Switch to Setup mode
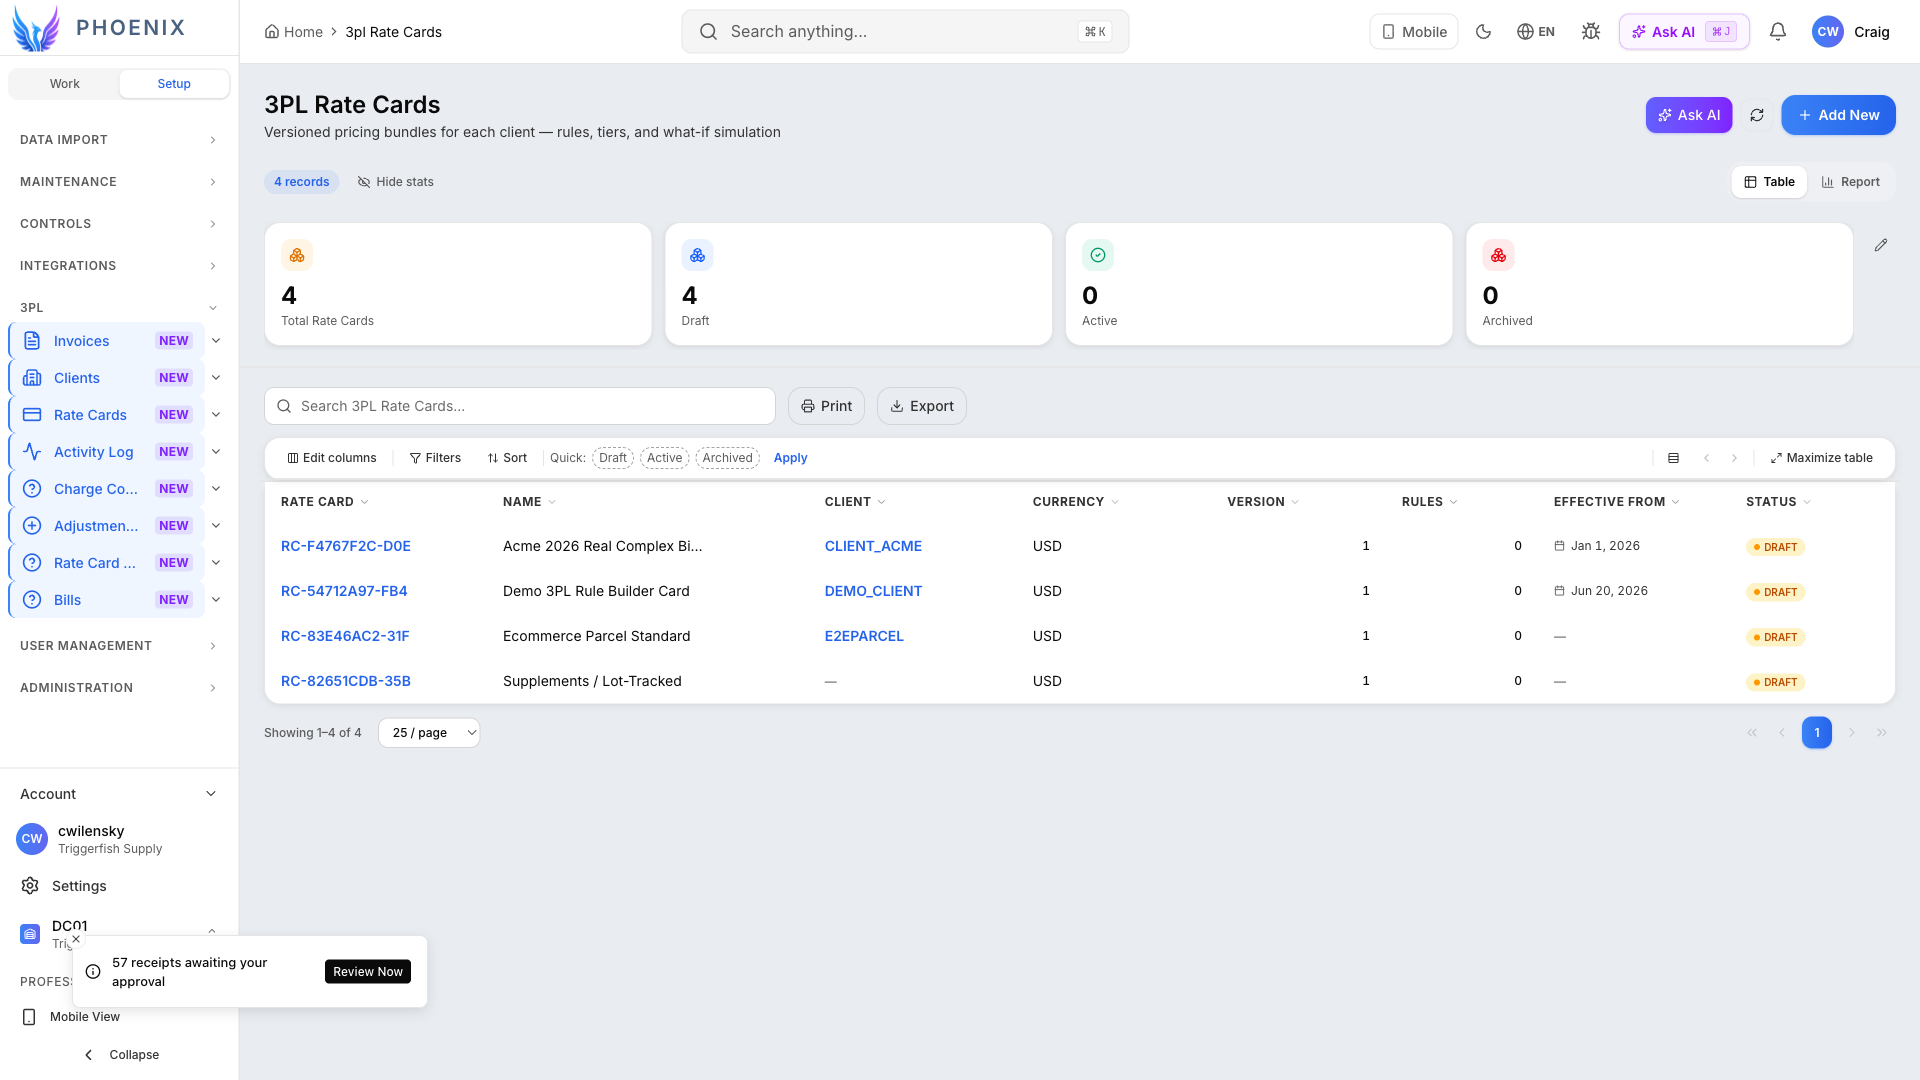1920x1080 pixels. (x=174, y=84)
